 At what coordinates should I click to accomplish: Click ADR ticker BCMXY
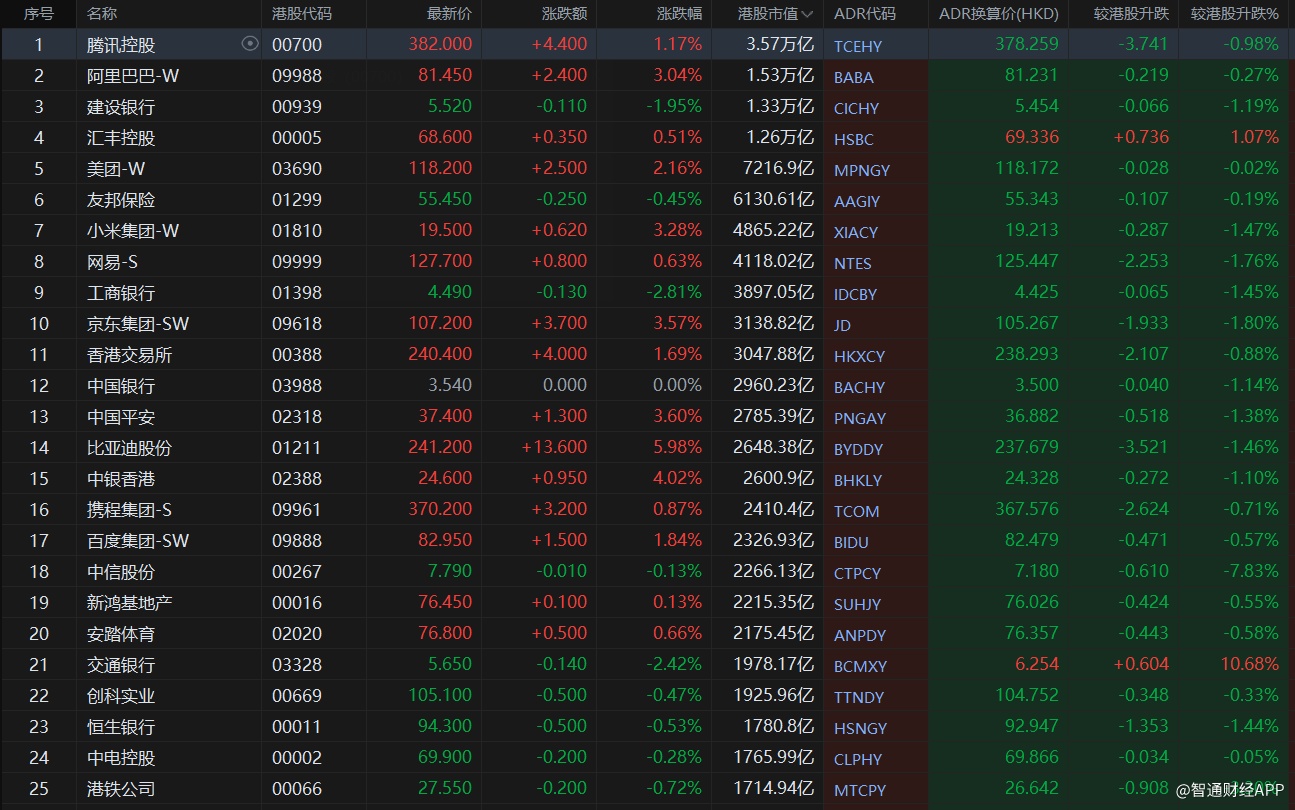[860, 666]
